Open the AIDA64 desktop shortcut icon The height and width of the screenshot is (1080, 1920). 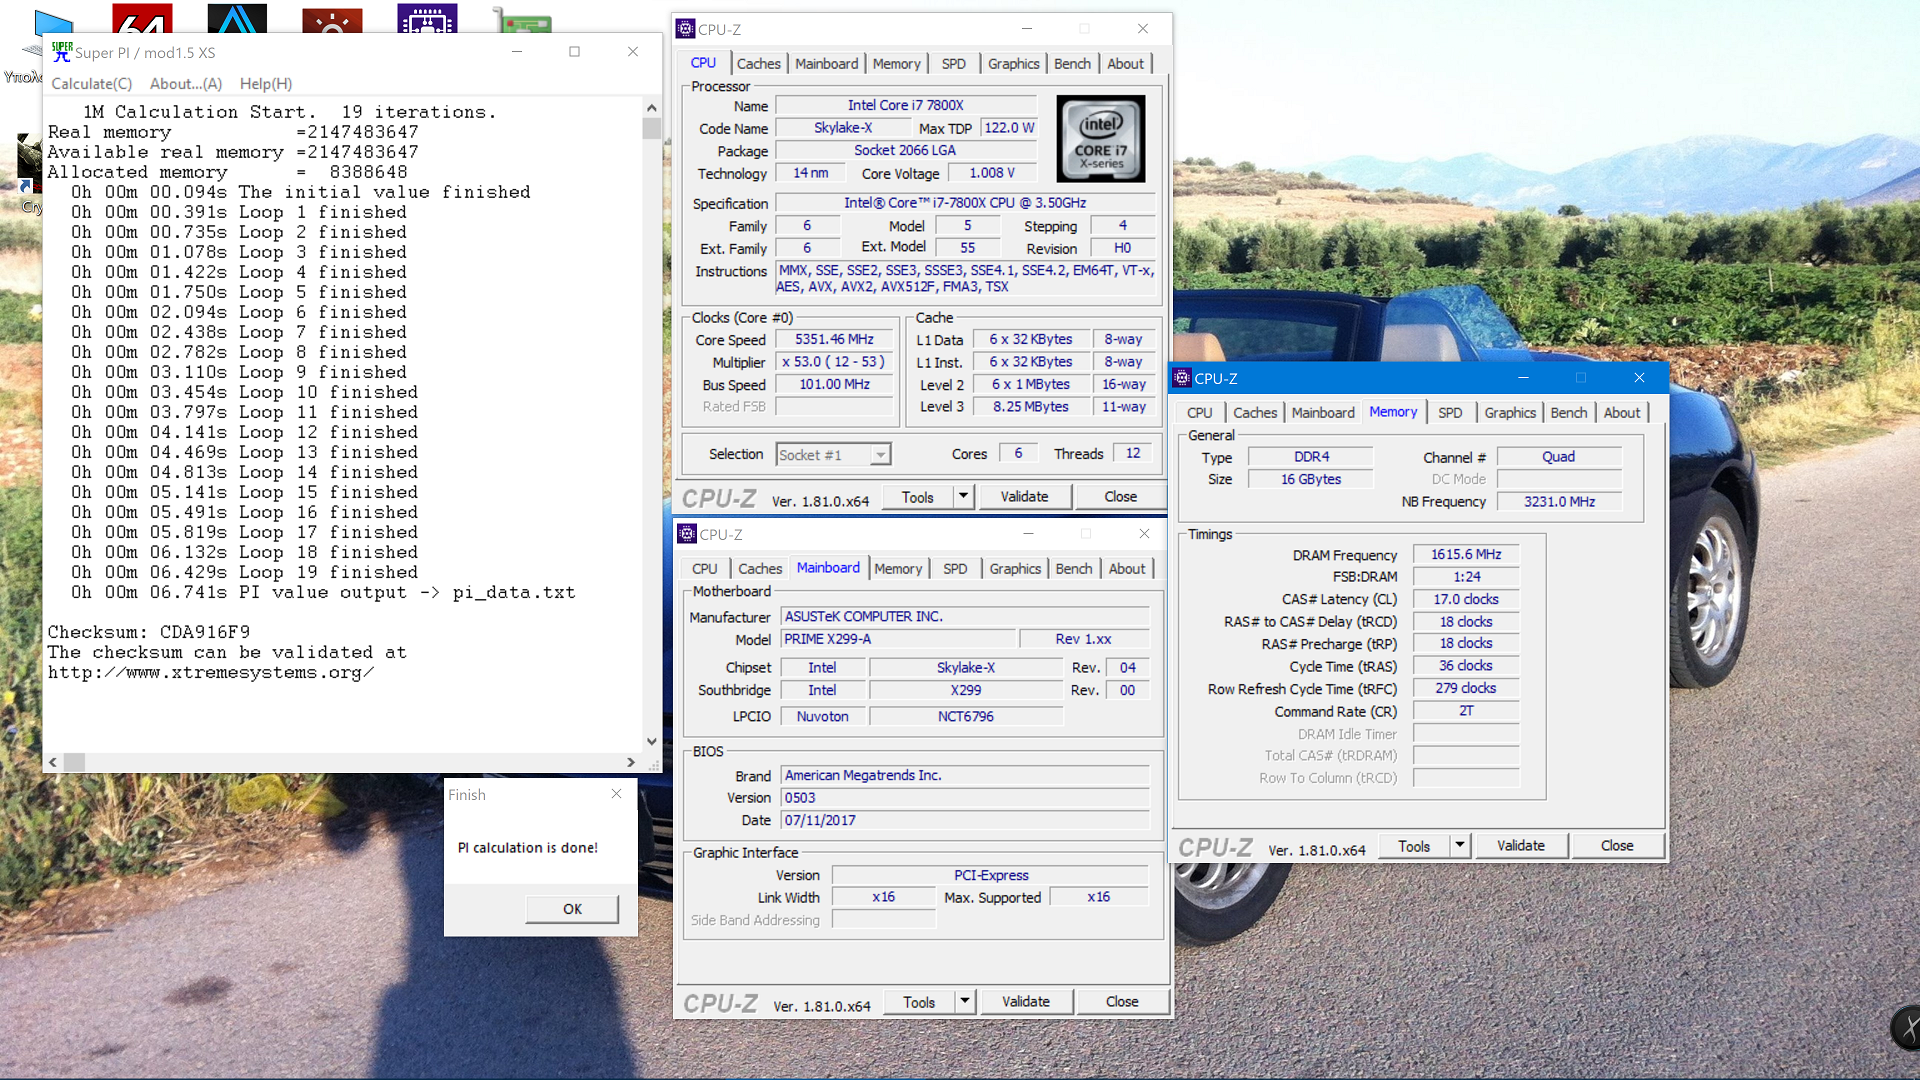point(142,18)
